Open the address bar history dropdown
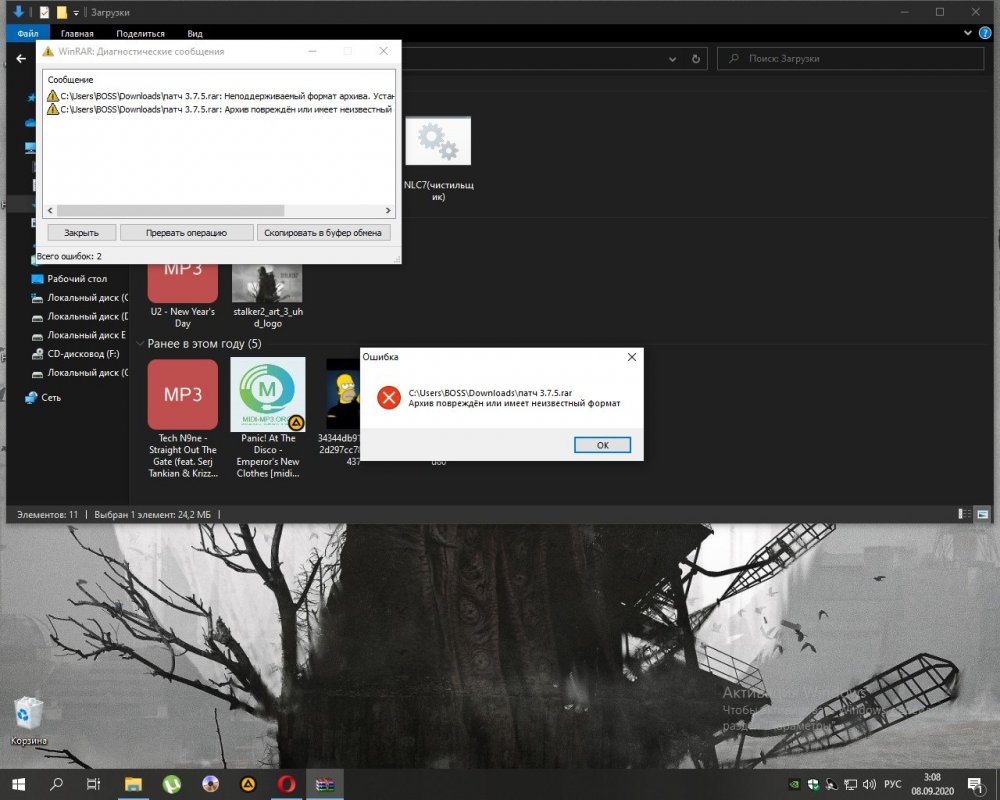Viewport: 1000px width, 800px height. (673, 59)
